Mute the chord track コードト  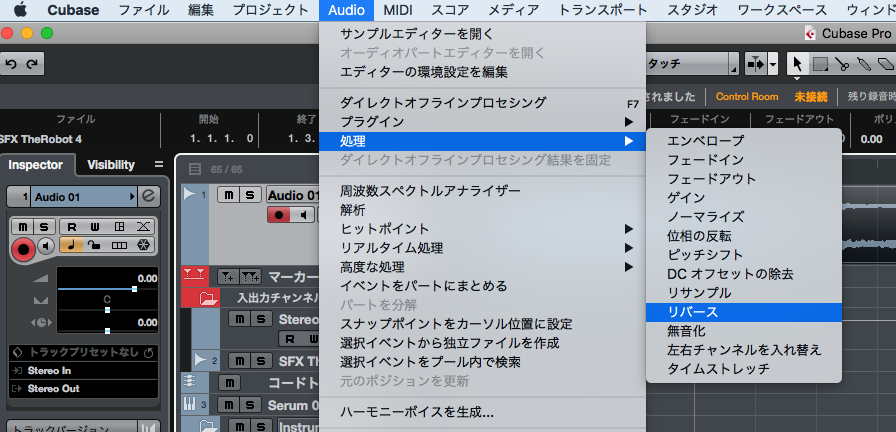coord(229,382)
